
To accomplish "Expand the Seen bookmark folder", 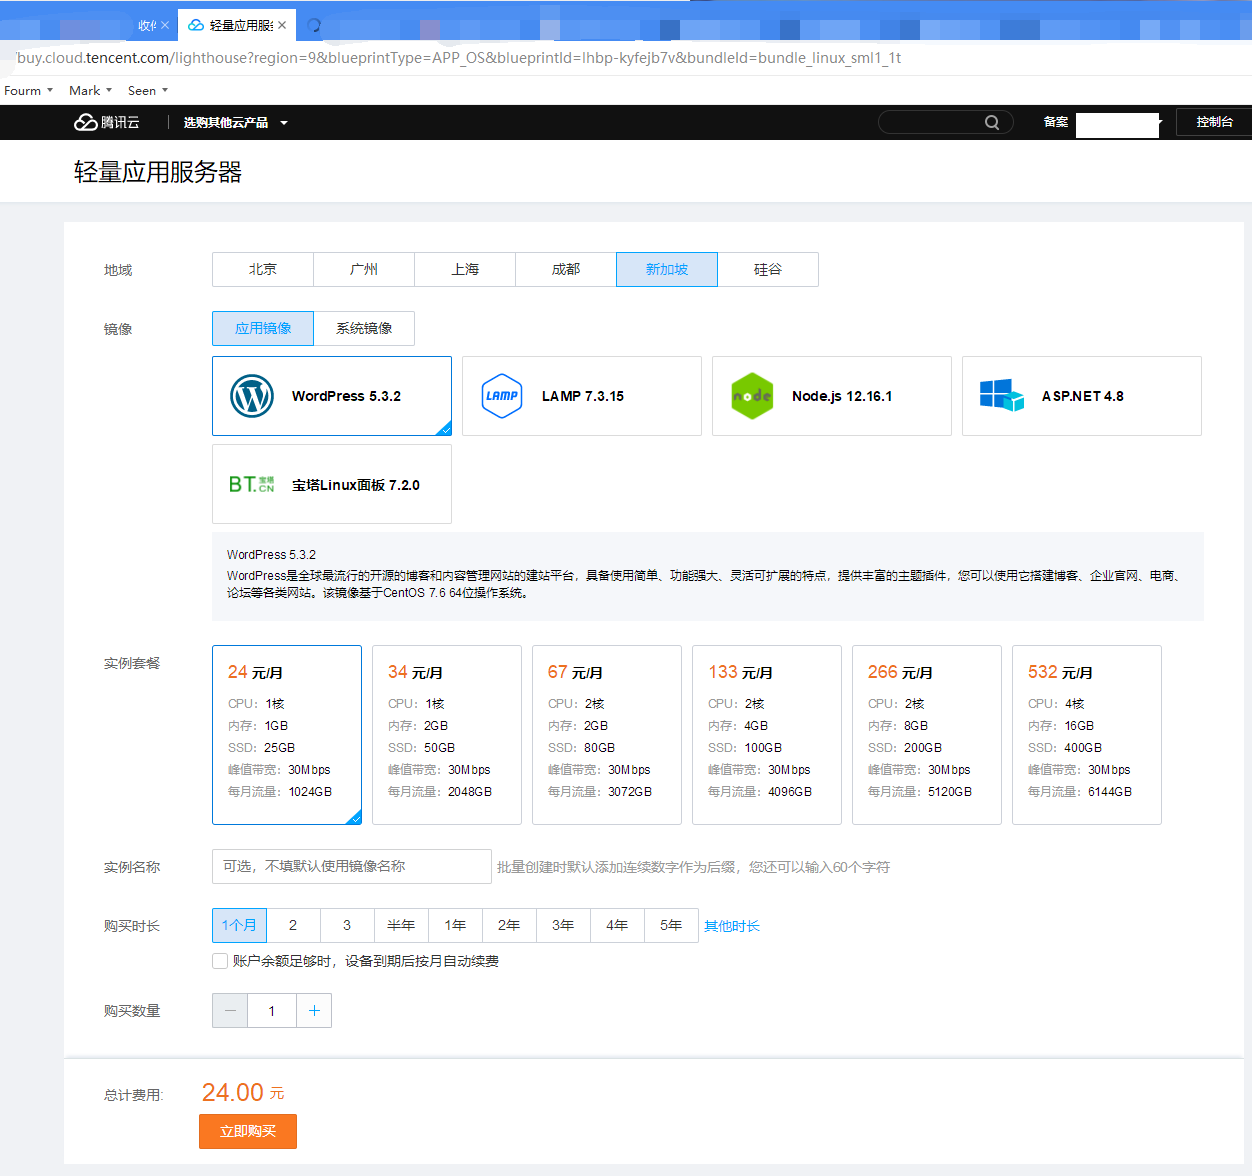I will (148, 90).
